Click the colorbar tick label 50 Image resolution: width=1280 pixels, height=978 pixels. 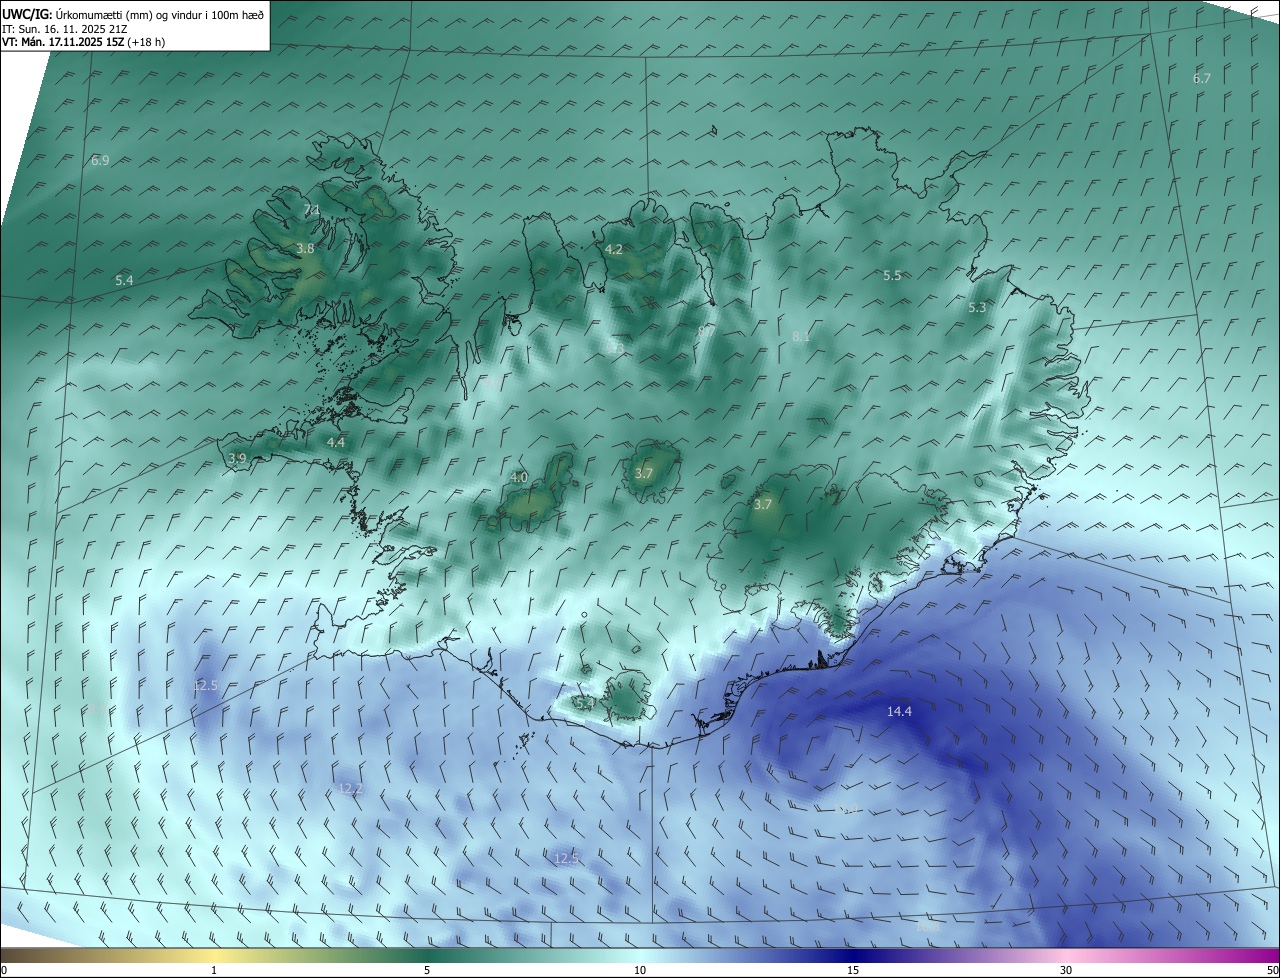pyautogui.click(x=1271, y=970)
